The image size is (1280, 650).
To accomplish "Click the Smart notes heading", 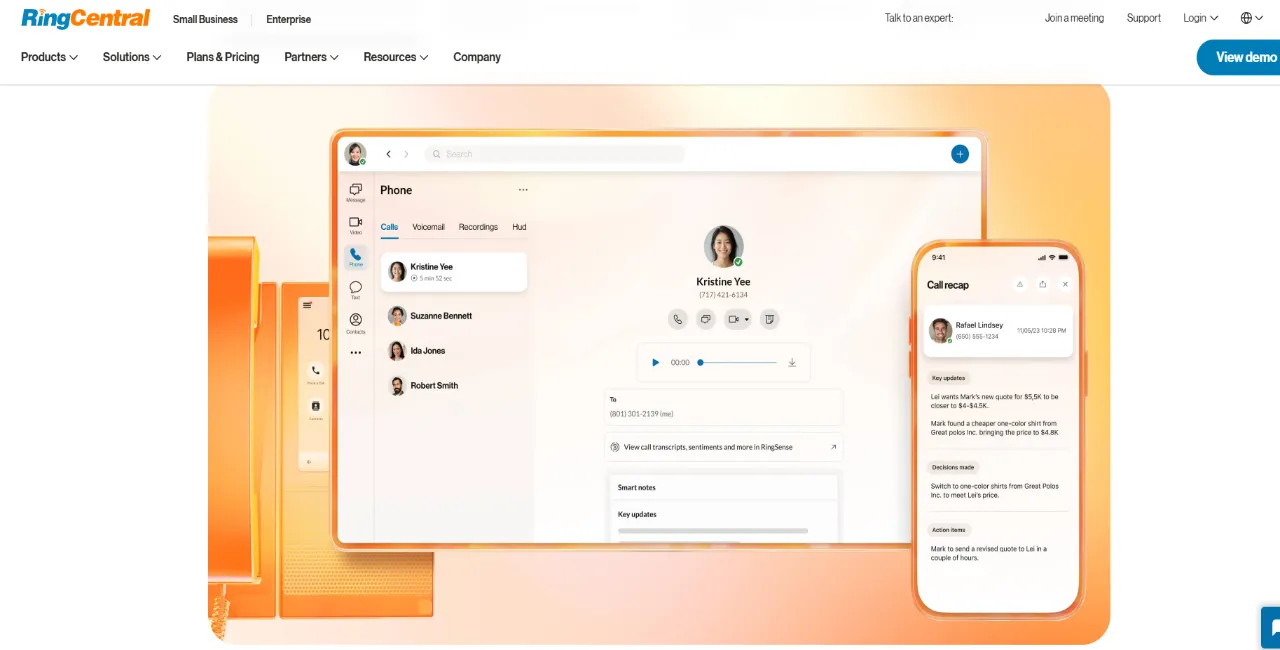I will [x=637, y=488].
